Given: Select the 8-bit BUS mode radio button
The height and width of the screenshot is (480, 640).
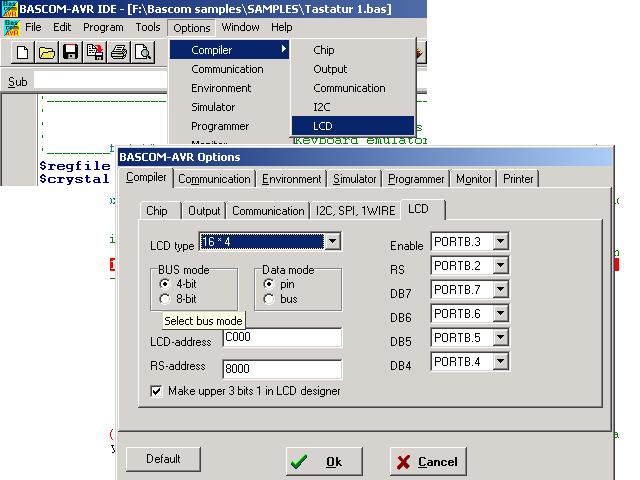Looking at the screenshot, I should click(165, 299).
